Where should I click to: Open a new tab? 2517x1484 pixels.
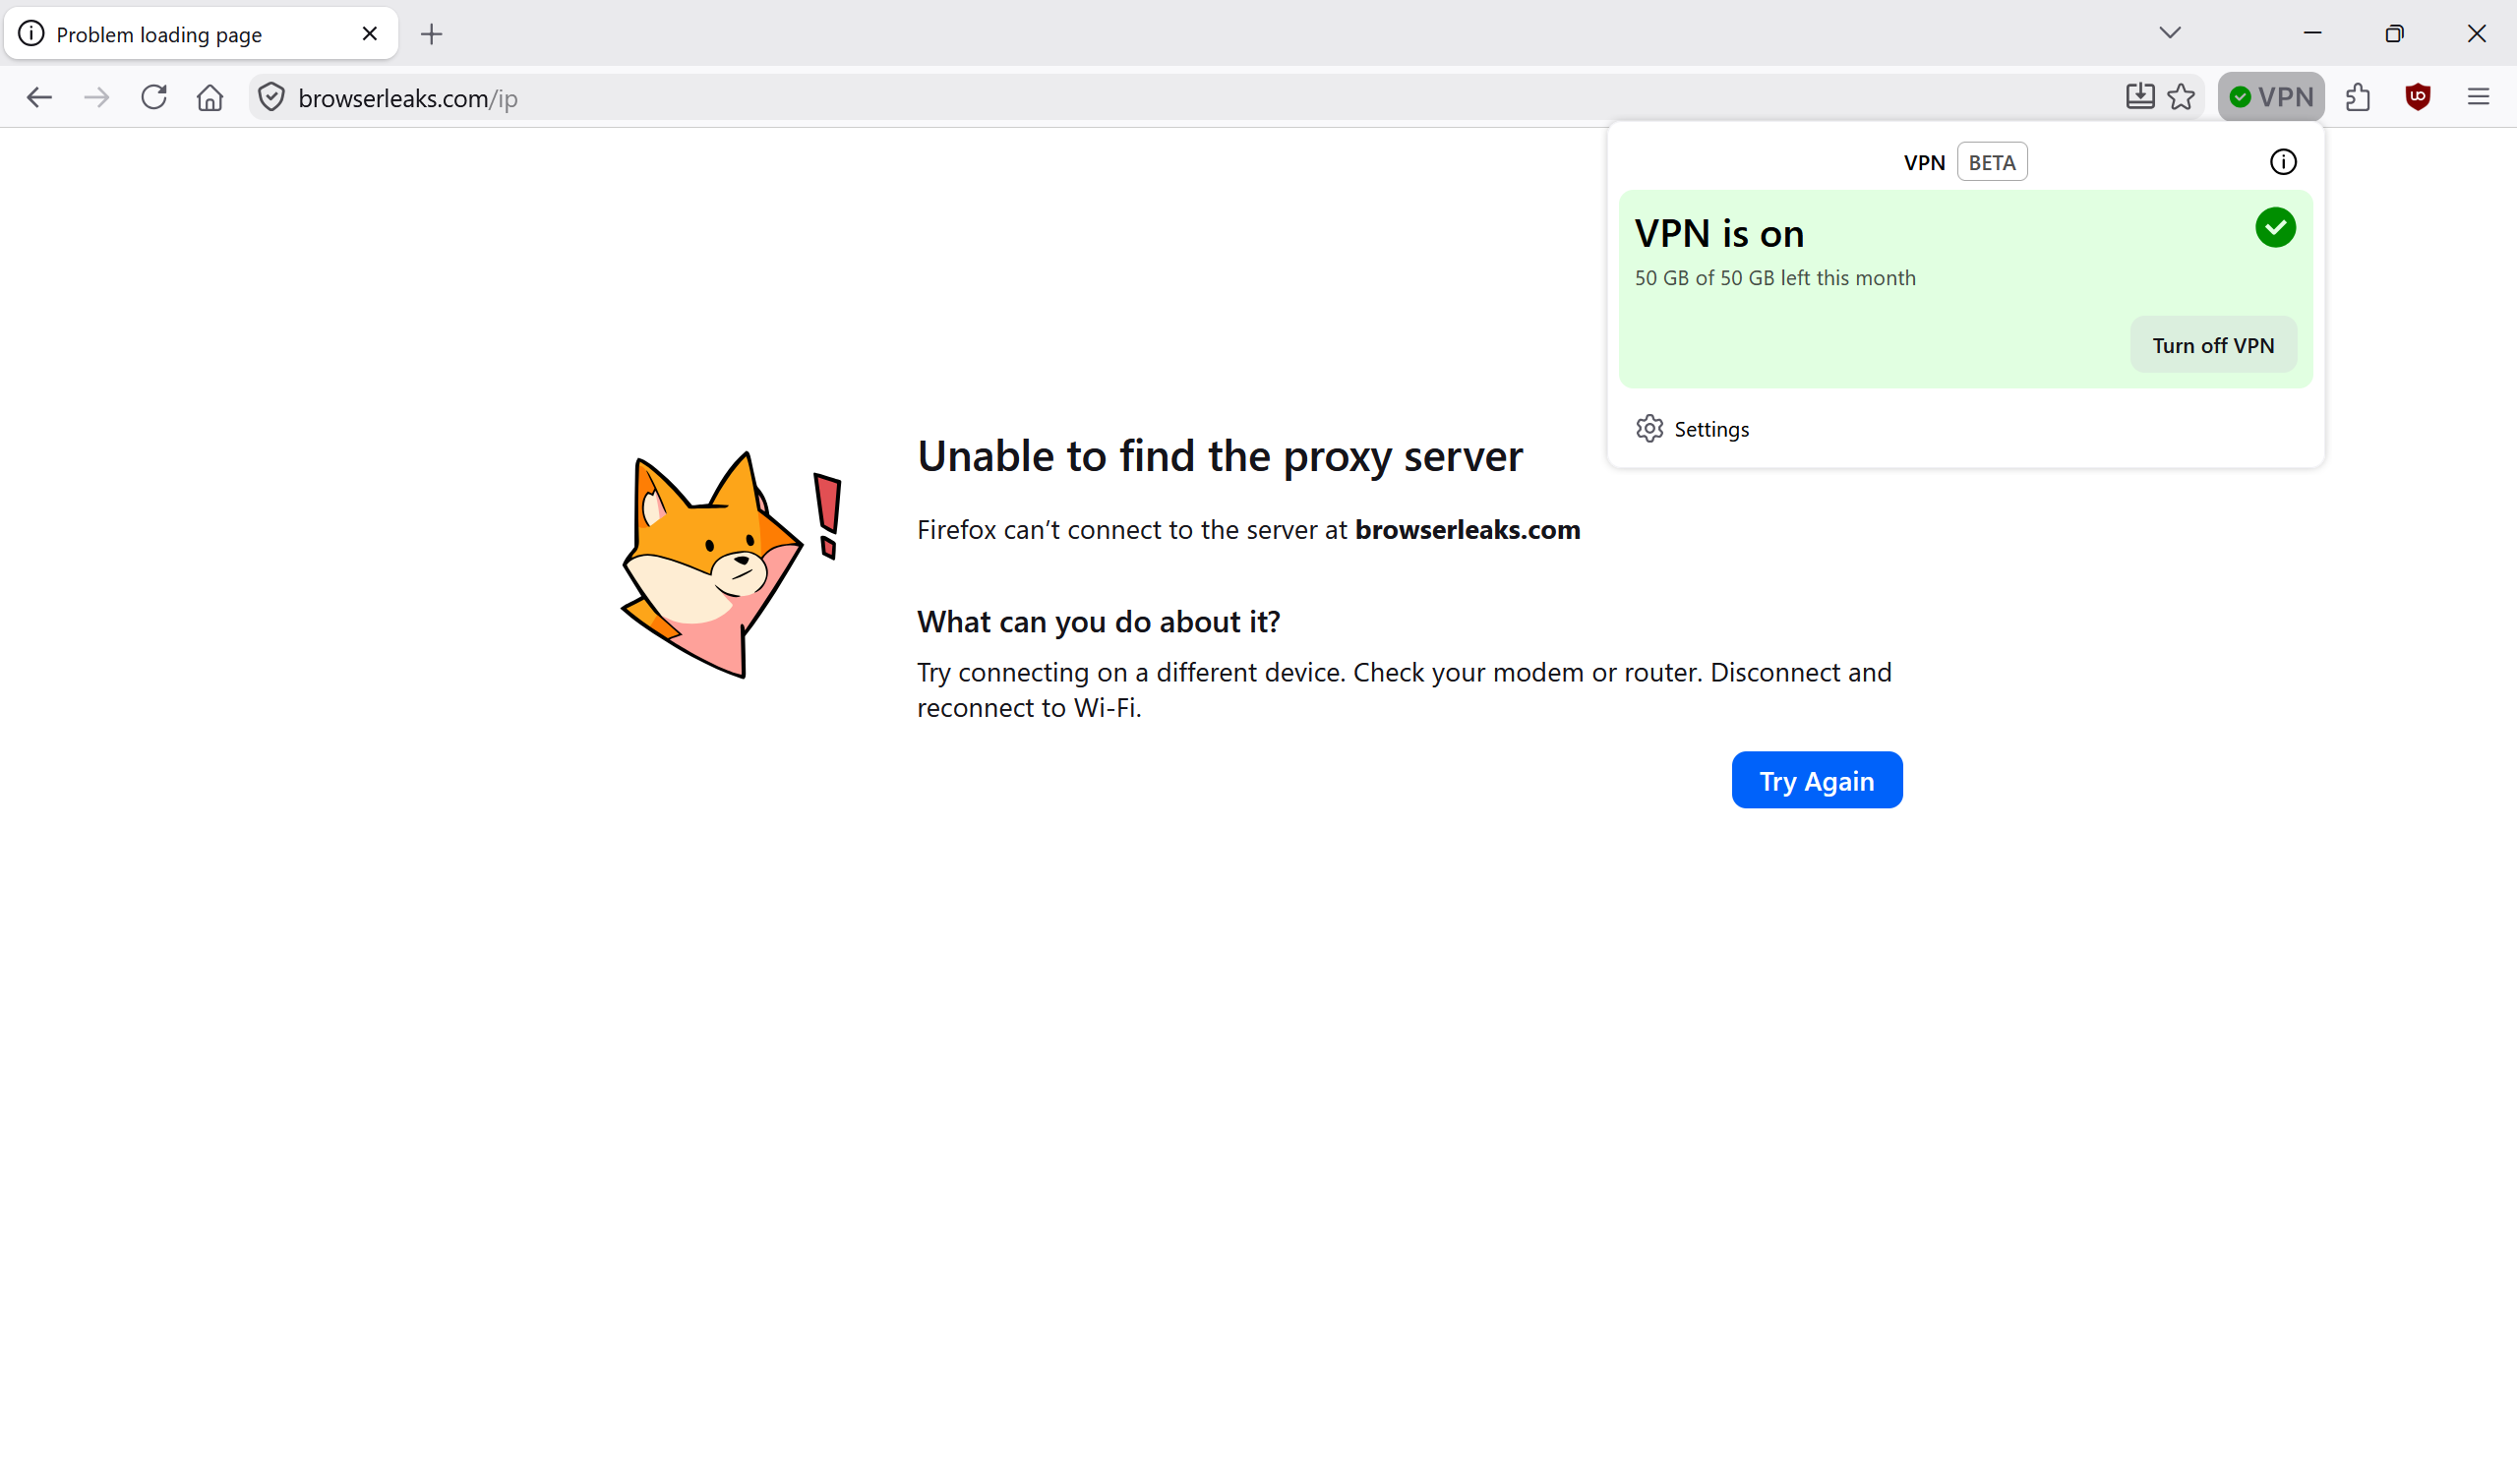[x=431, y=34]
